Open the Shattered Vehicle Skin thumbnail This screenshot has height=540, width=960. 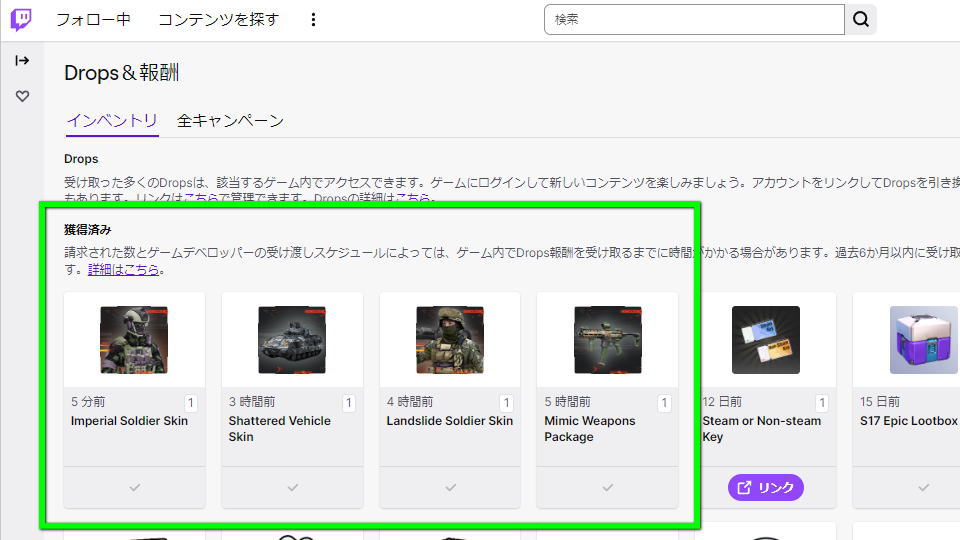[x=292, y=340]
